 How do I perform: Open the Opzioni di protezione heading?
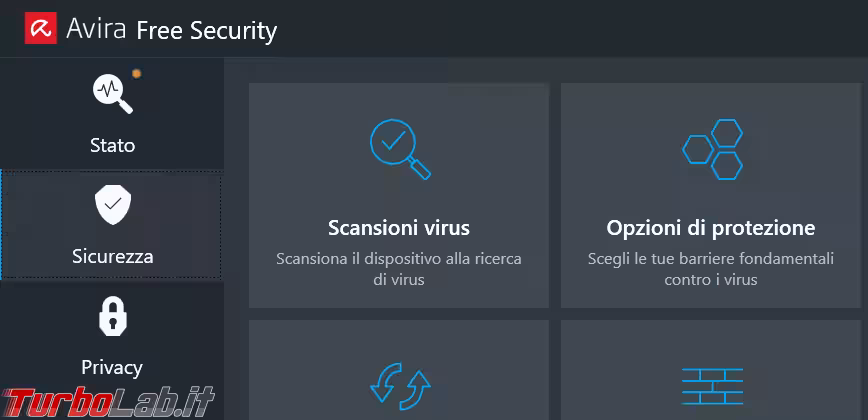pyautogui.click(x=711, y=228)
